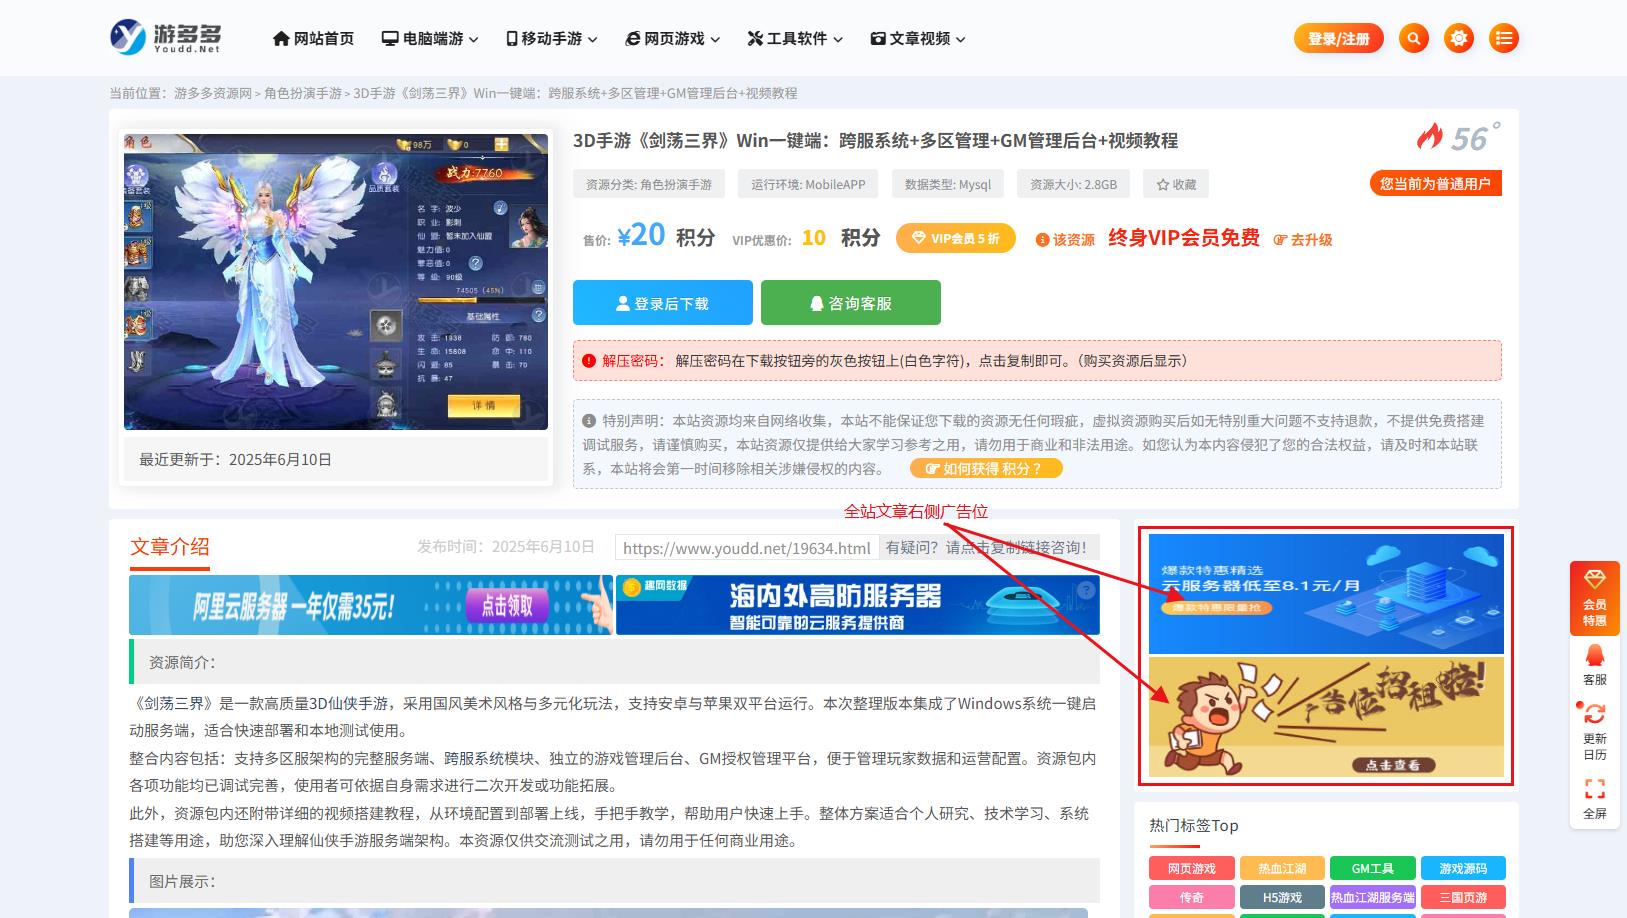Toggle 全屏 fullscreen sidebar icon
The width and height of the screenshot is (1627, 918).
[x=1594, y=799]
